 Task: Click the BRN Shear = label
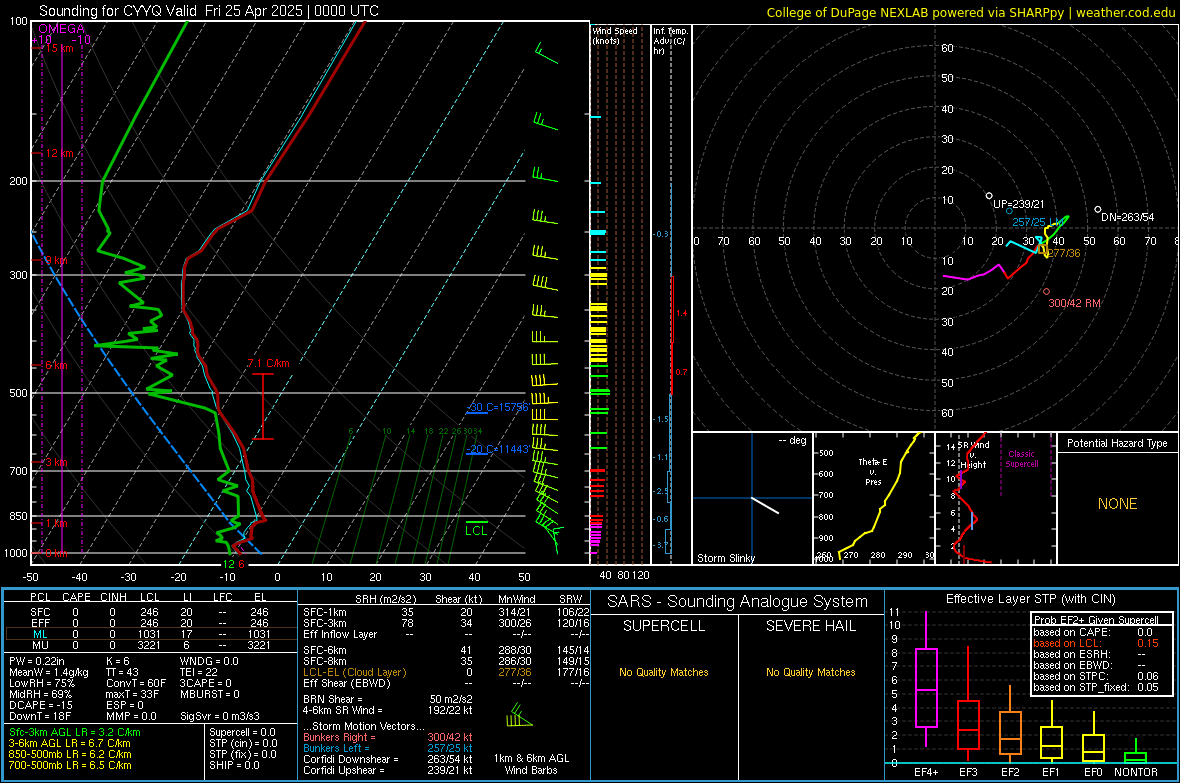[x=333, y=699]
